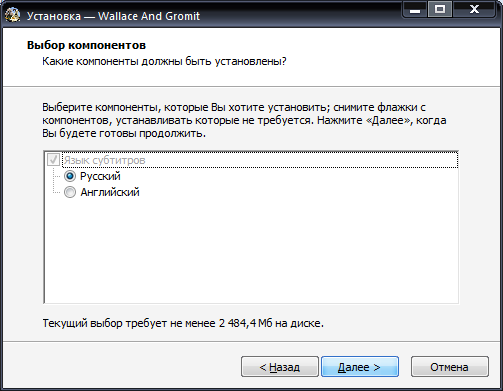The image size is (503, 391).
Task: Click the disk space requirement text line
Action: pyautogui.click(x=183, y=323)
